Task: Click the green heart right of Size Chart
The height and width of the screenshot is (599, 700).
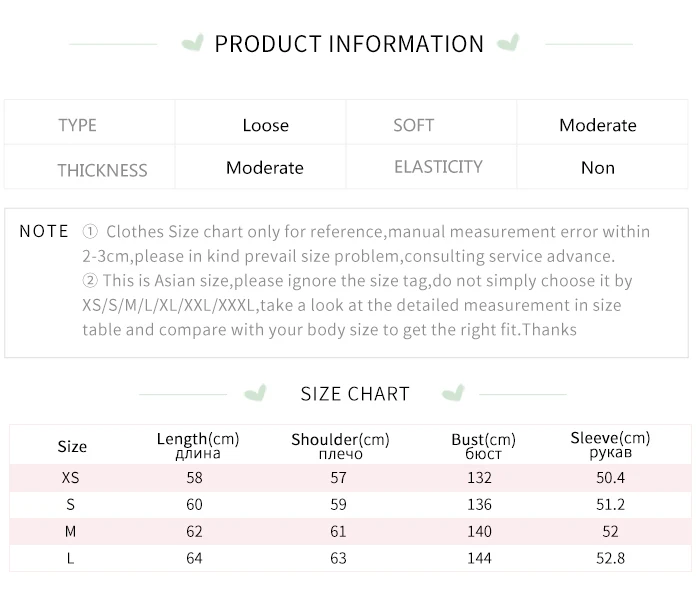Action: [x=453, y=392]
